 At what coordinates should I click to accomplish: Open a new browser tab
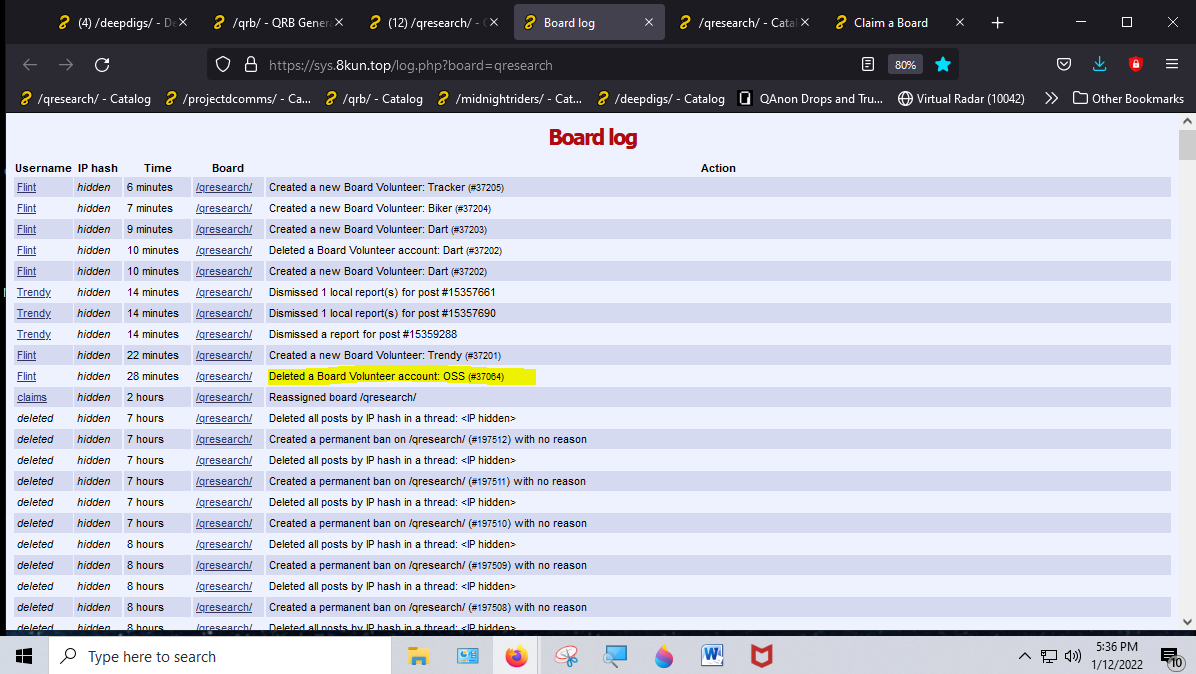click(998, 23)
